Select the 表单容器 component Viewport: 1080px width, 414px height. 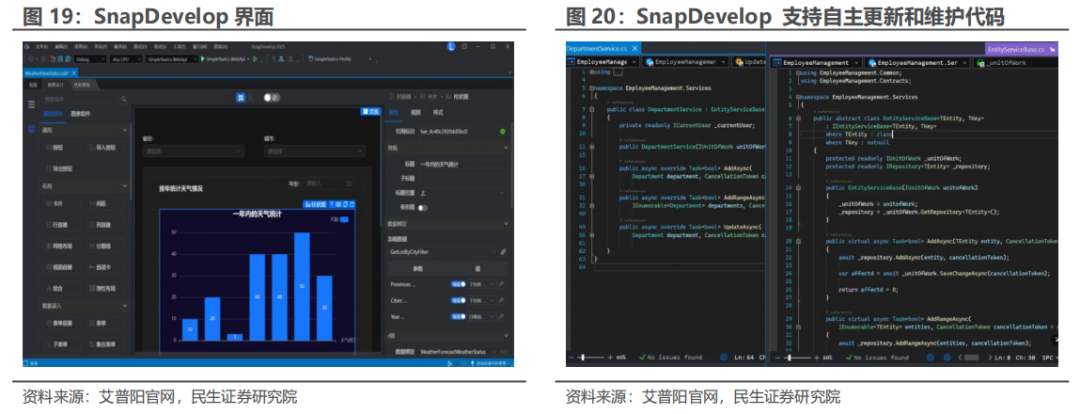[61, 323]
